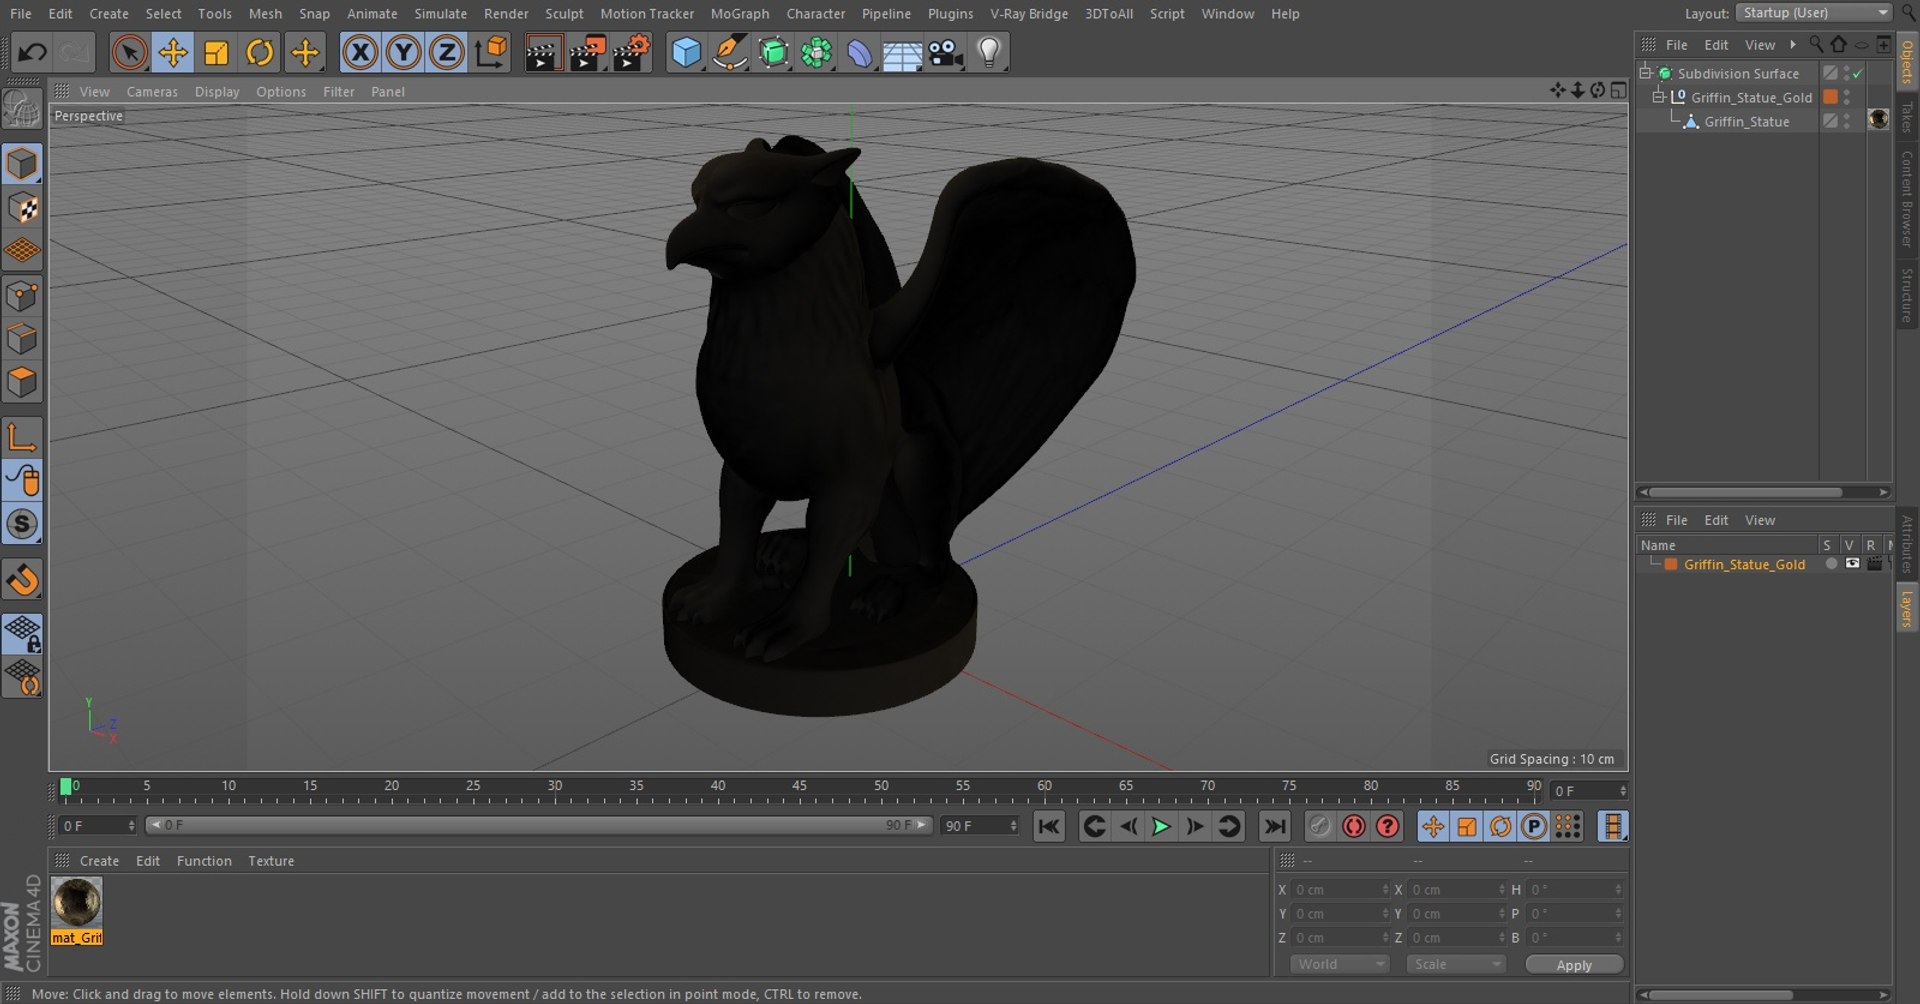The image size is (1920, 1004).
Task: Select the Live Selection tool
Action: pos(129,52)
